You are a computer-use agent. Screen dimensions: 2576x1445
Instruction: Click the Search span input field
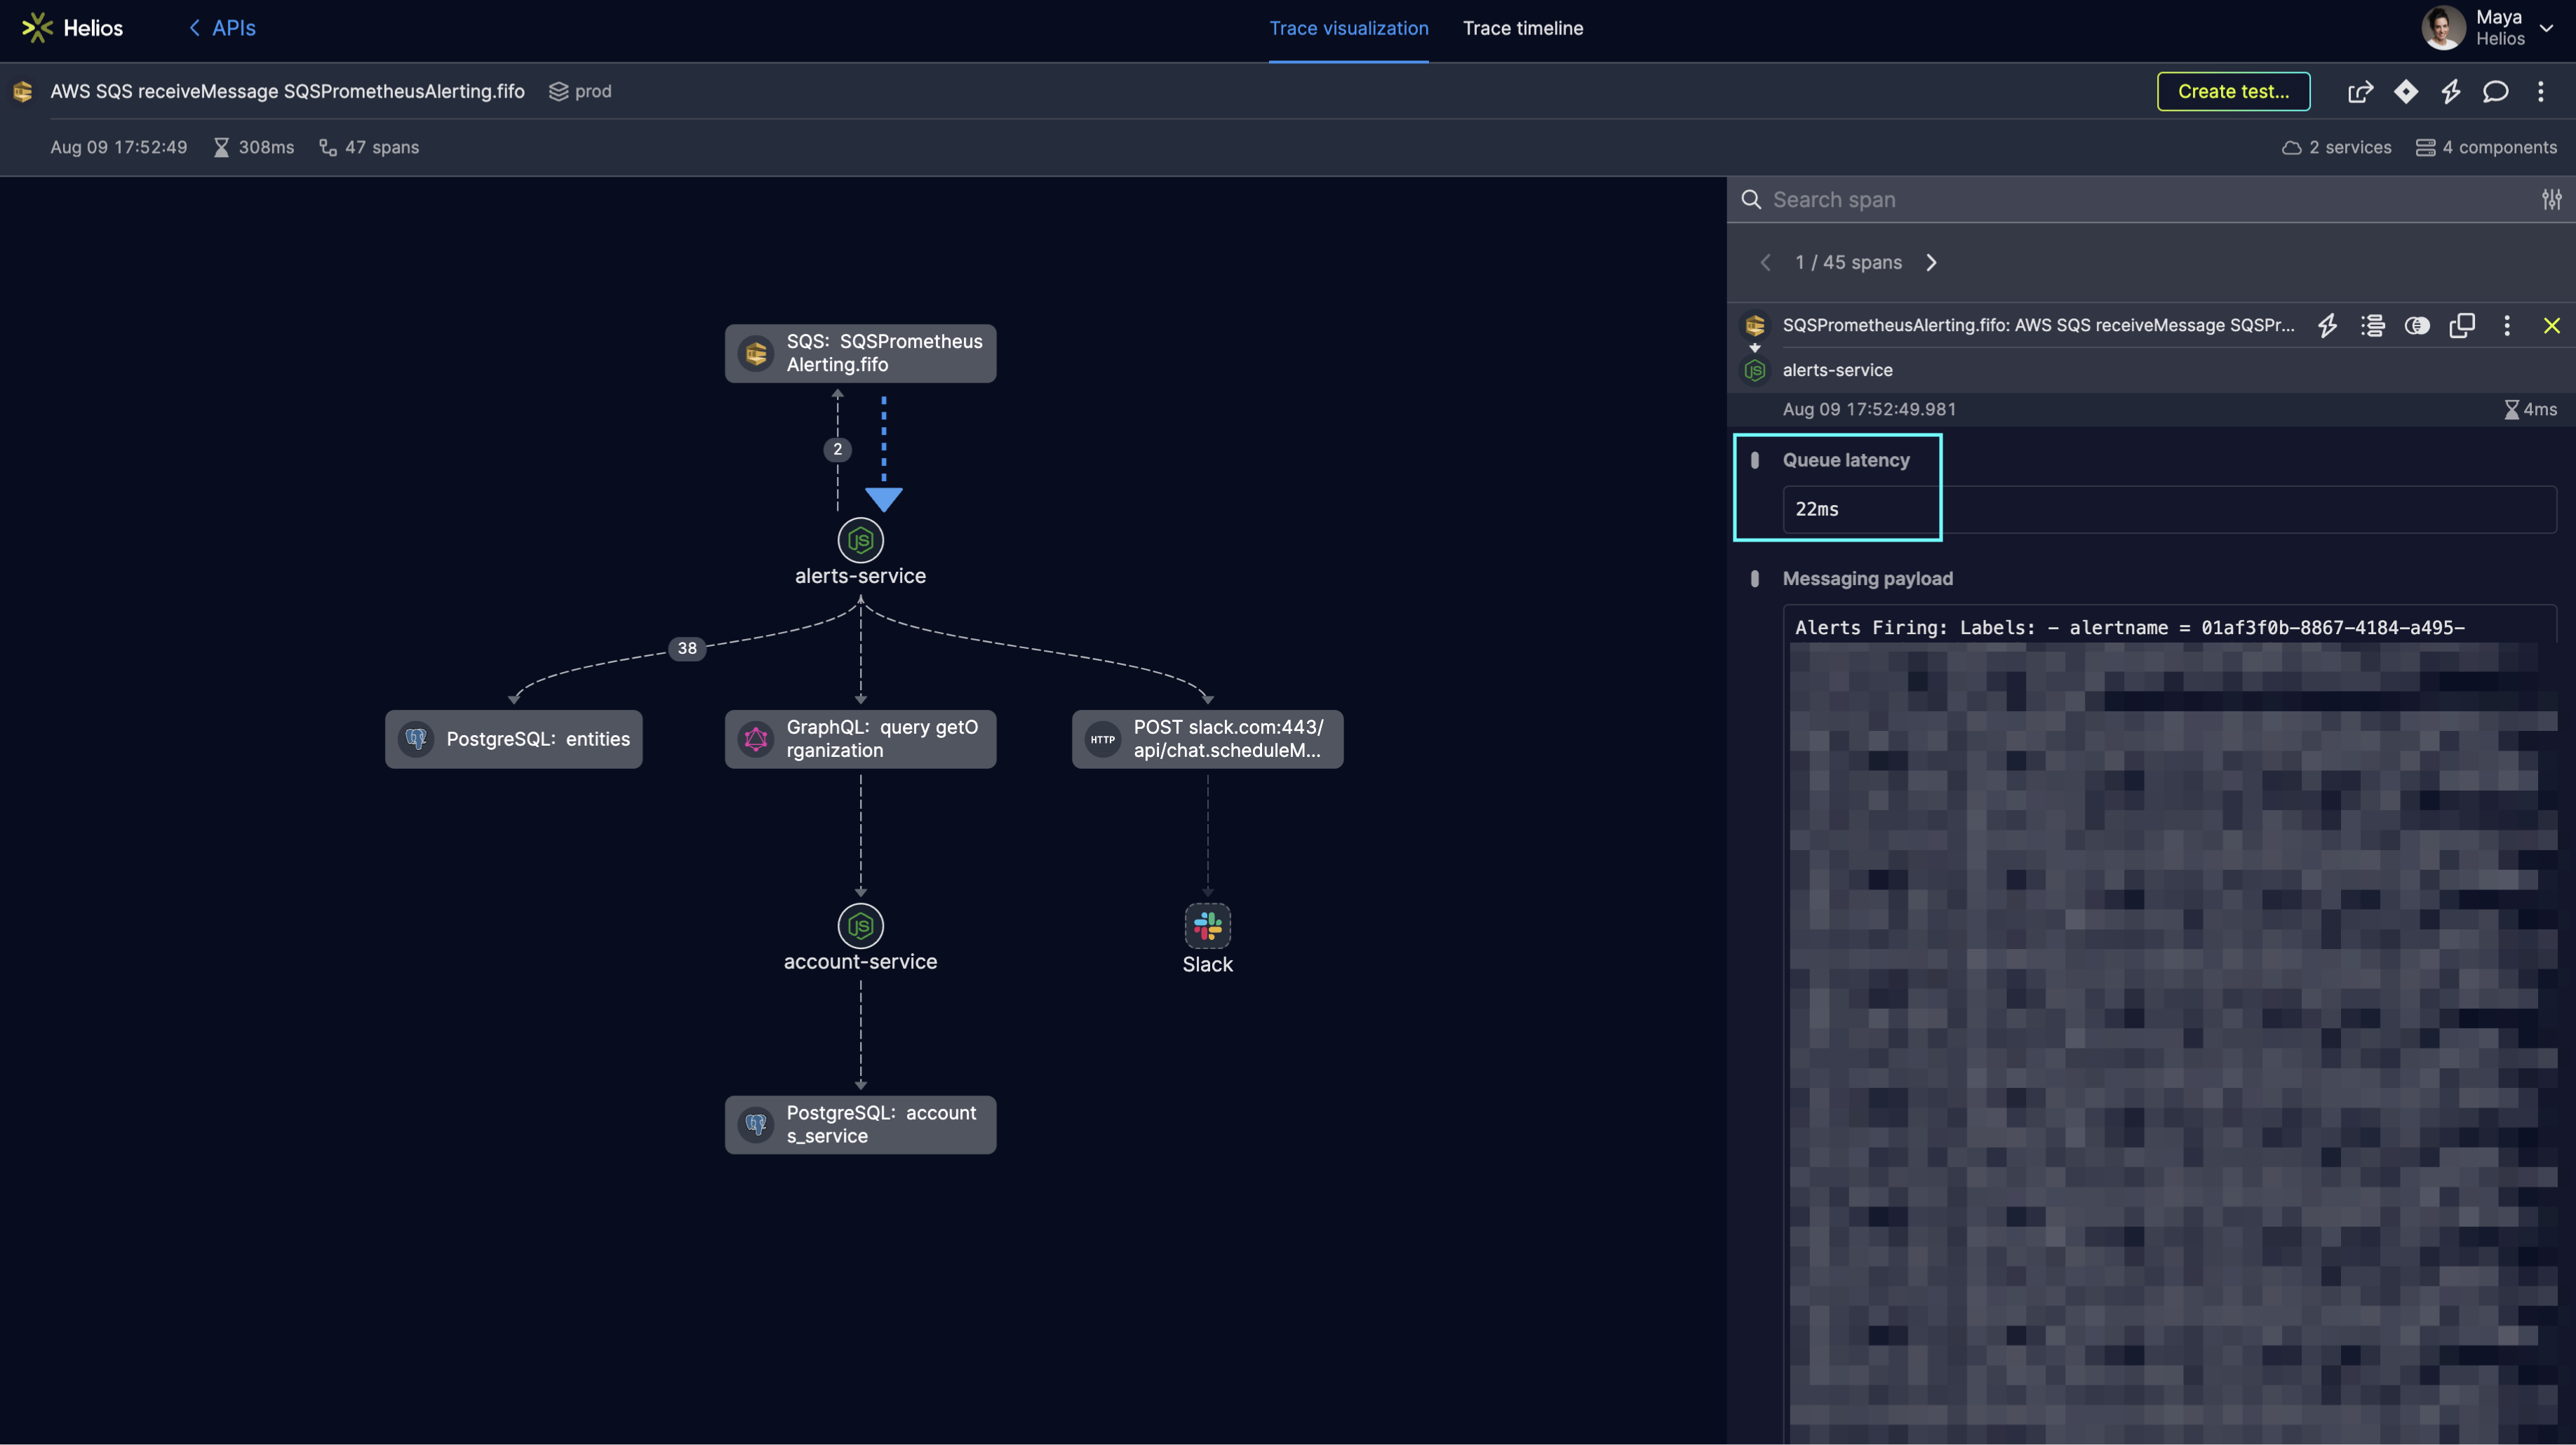[2140, 200]
